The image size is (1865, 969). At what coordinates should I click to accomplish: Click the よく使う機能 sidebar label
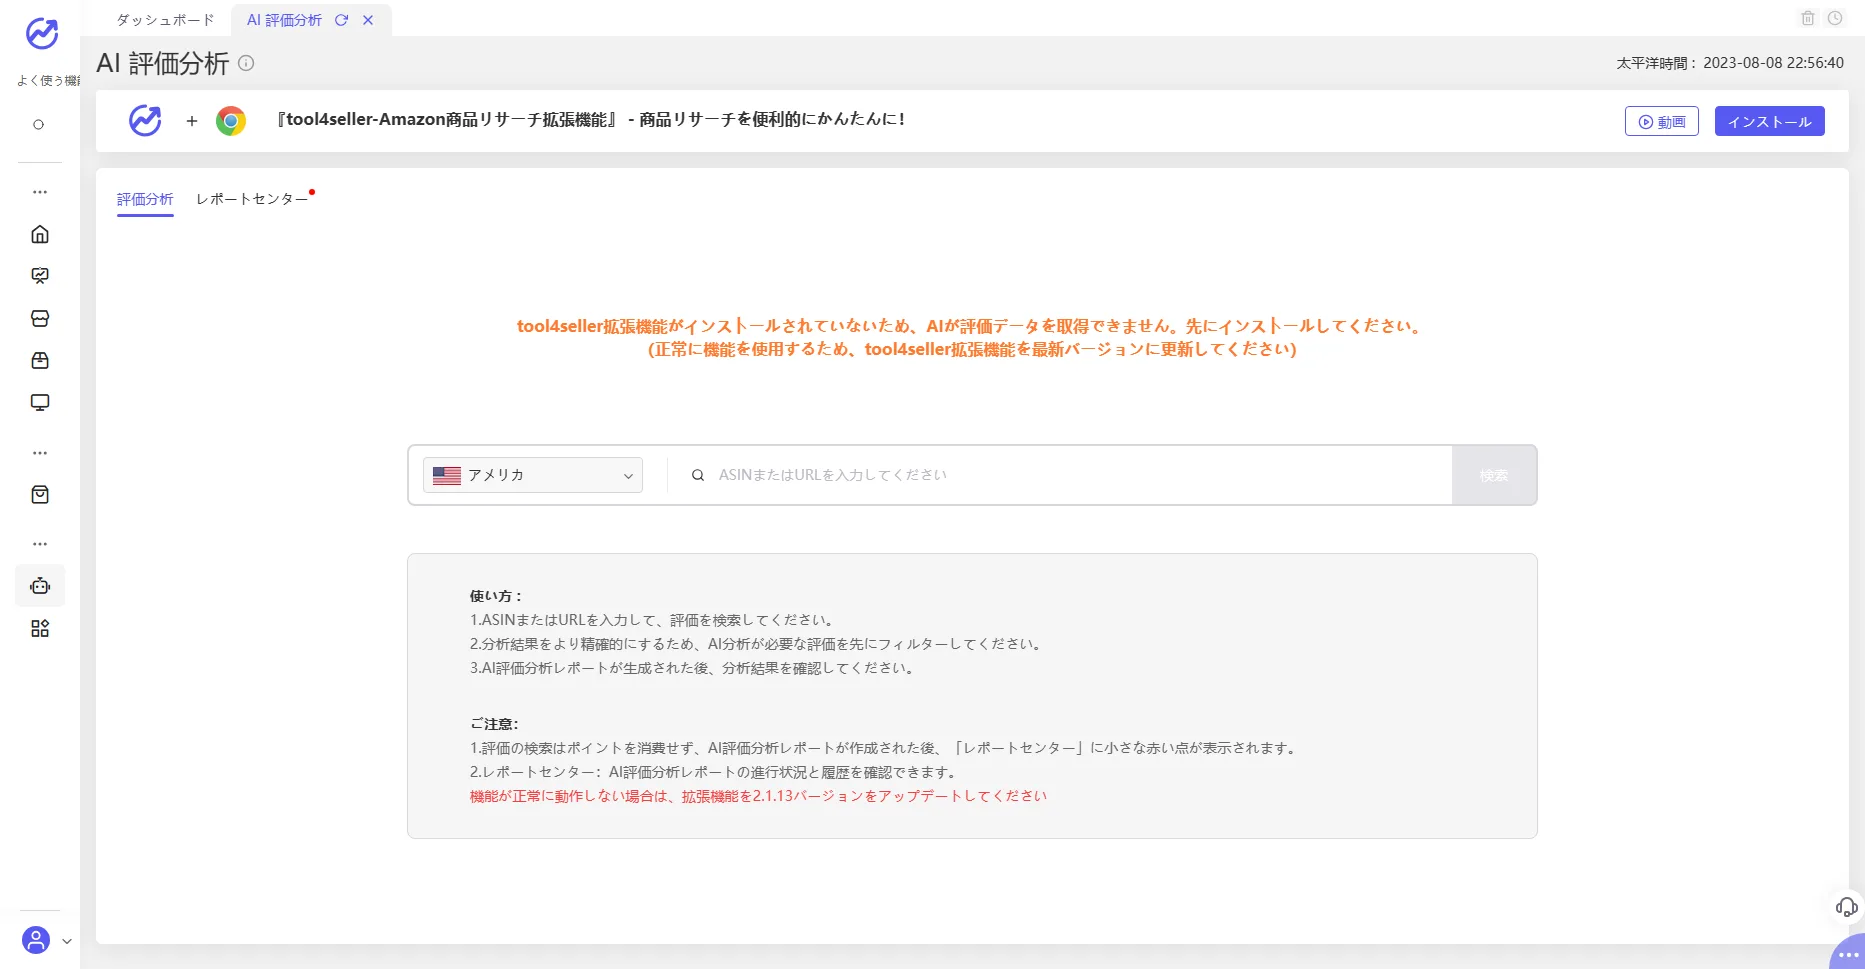click(47, 80)
